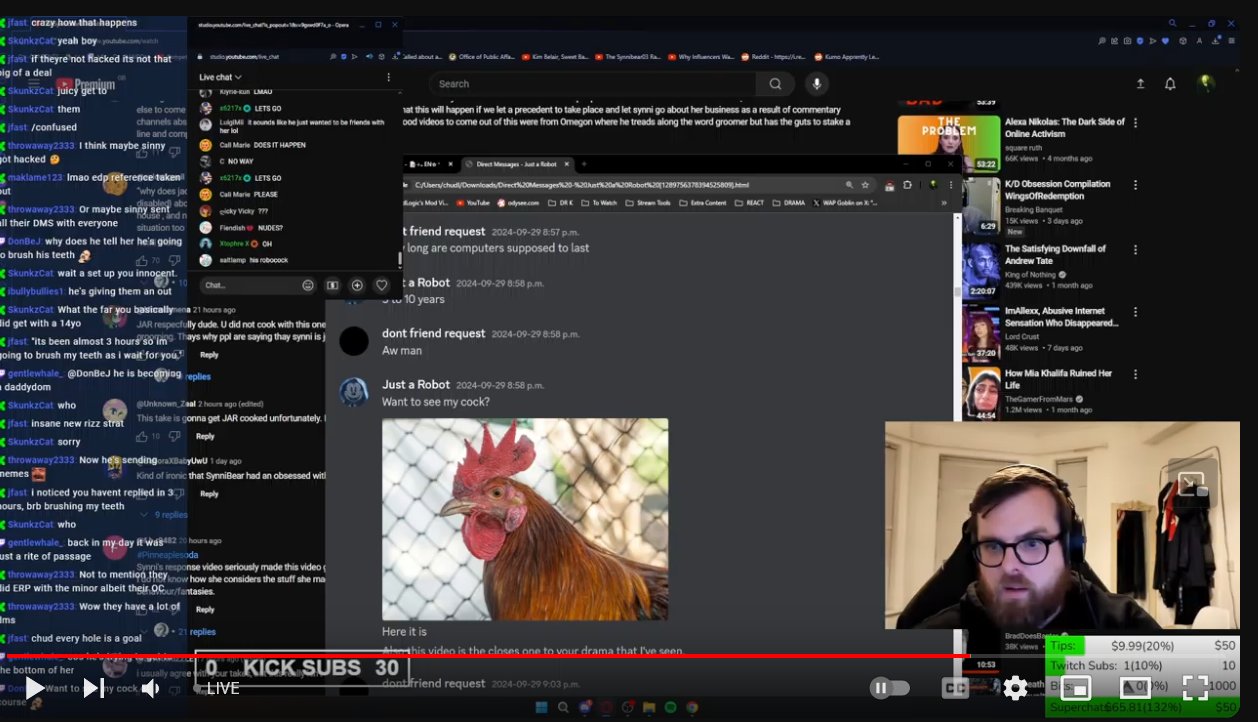This screenshot has width=1258, height=722.
Task: Open the Office of Public Affairs bookmark
Action: (483, 57)
